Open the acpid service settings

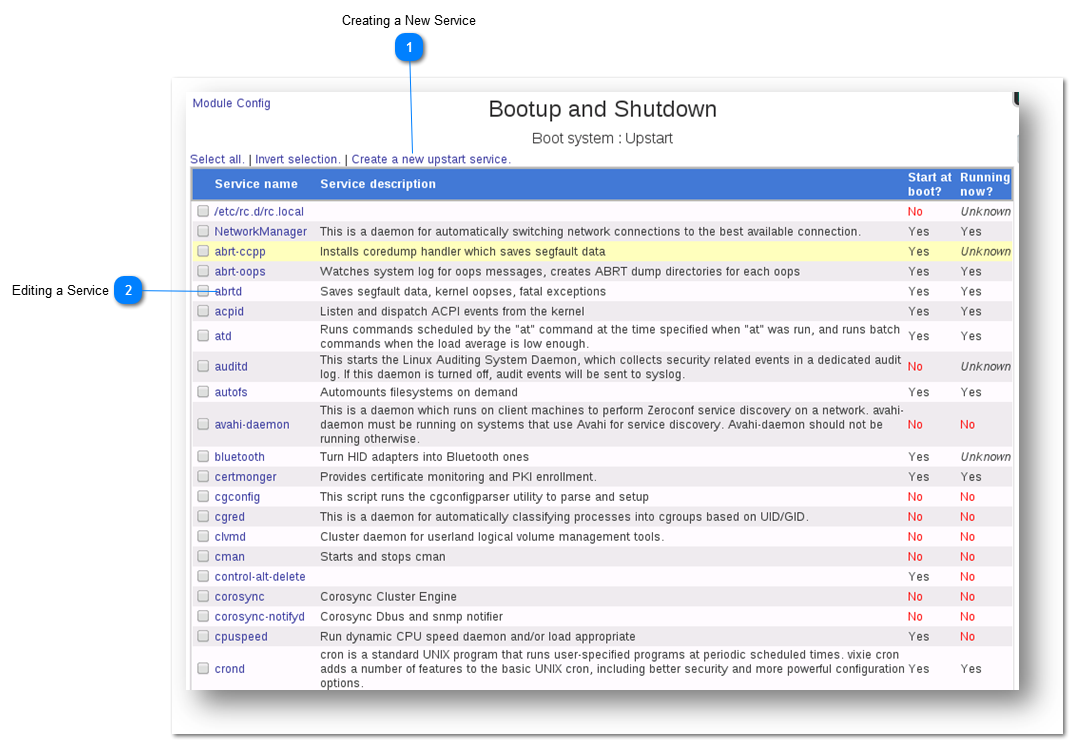click(x=228, y=311)
